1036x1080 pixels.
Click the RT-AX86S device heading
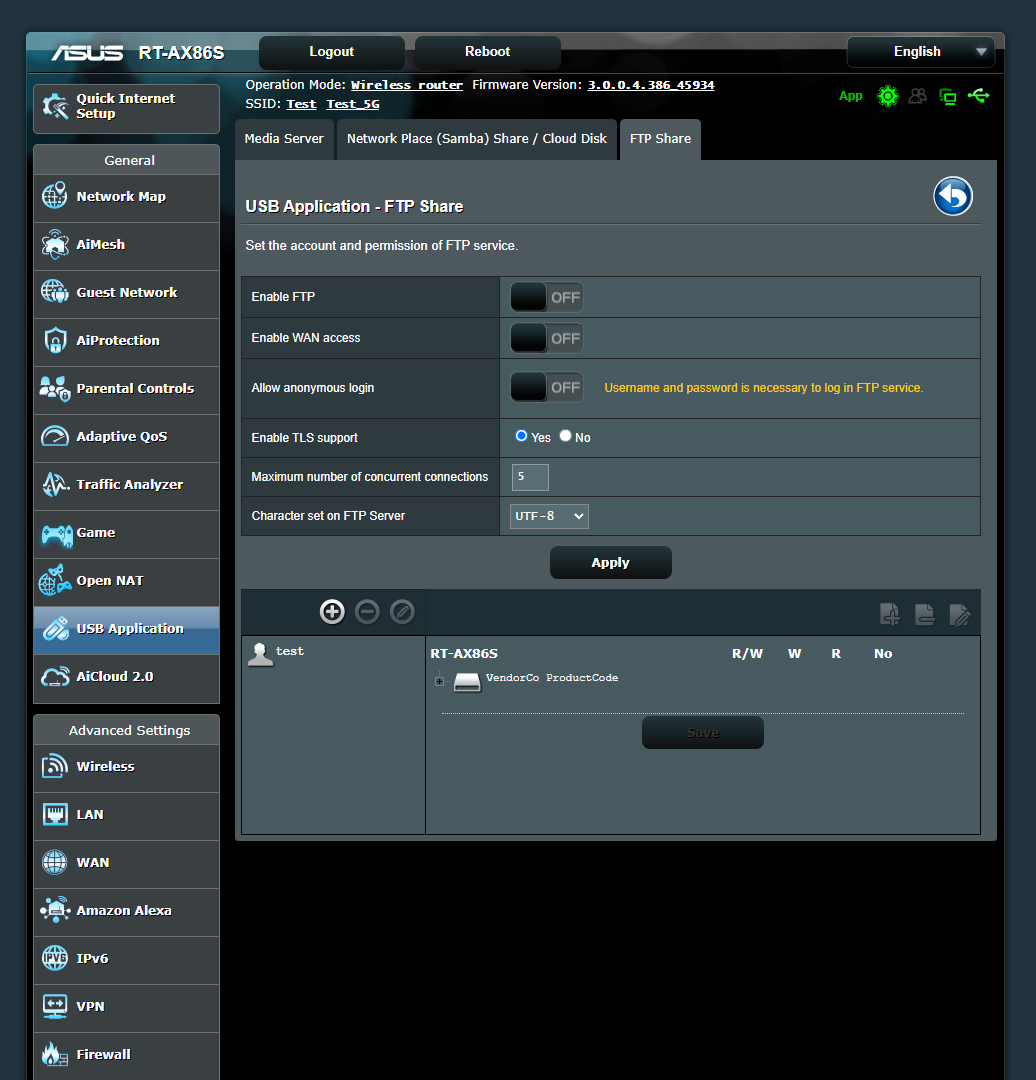click(464, 654)
